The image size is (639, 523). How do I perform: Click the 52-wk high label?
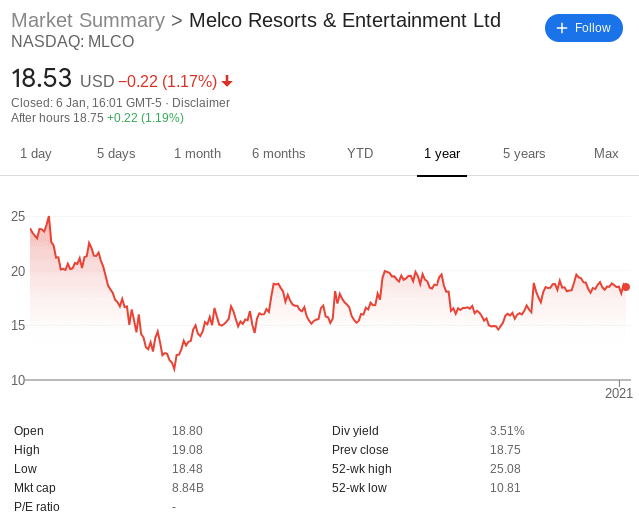362,469
